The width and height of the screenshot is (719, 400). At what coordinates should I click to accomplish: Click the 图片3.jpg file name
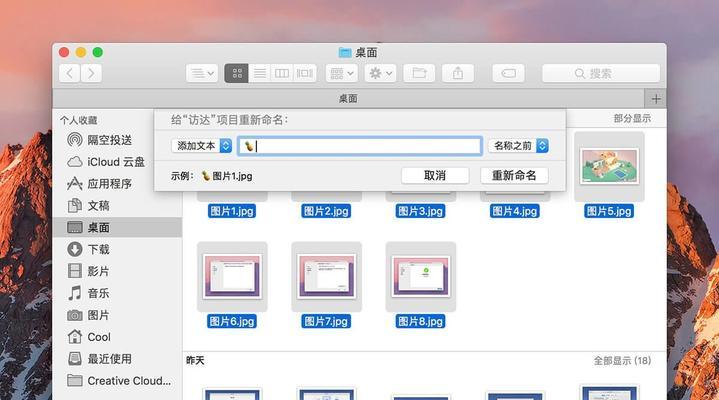click(x=420, y=211)
